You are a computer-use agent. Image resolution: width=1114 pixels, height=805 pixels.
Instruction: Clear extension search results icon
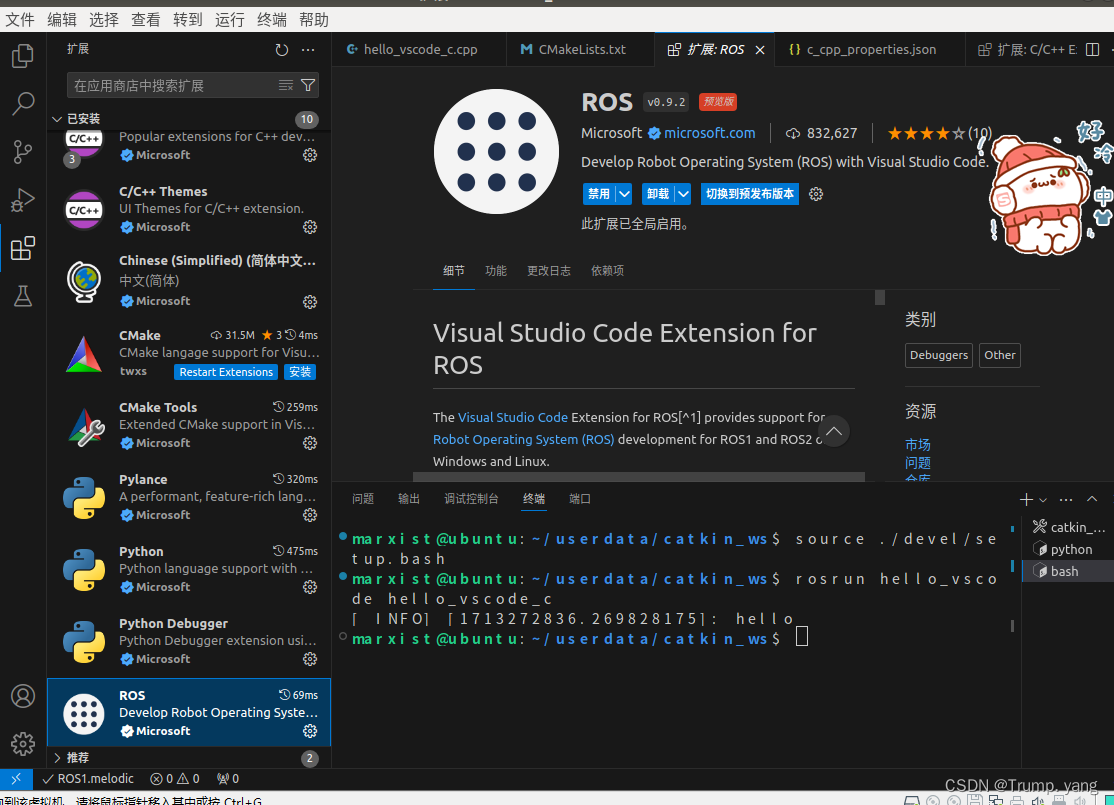[286, 85]
